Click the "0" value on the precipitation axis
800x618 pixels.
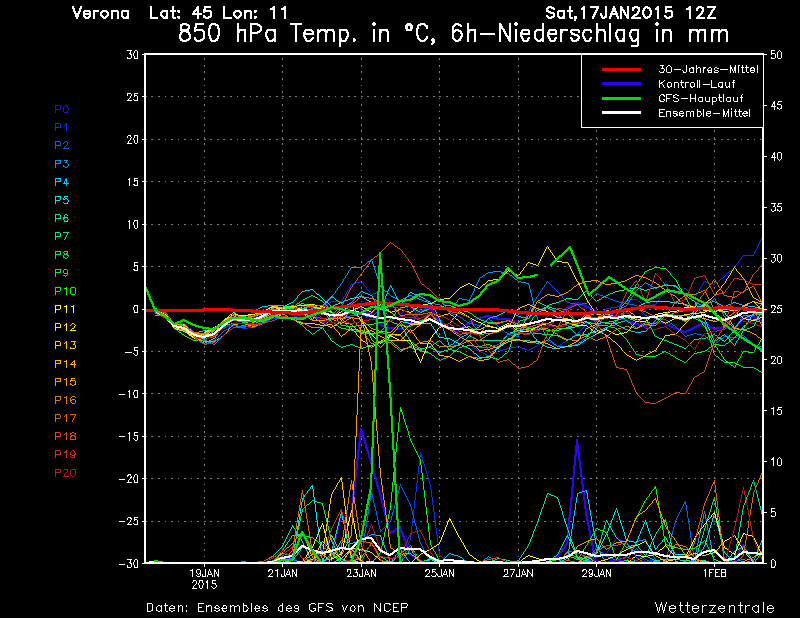[773, 563]
